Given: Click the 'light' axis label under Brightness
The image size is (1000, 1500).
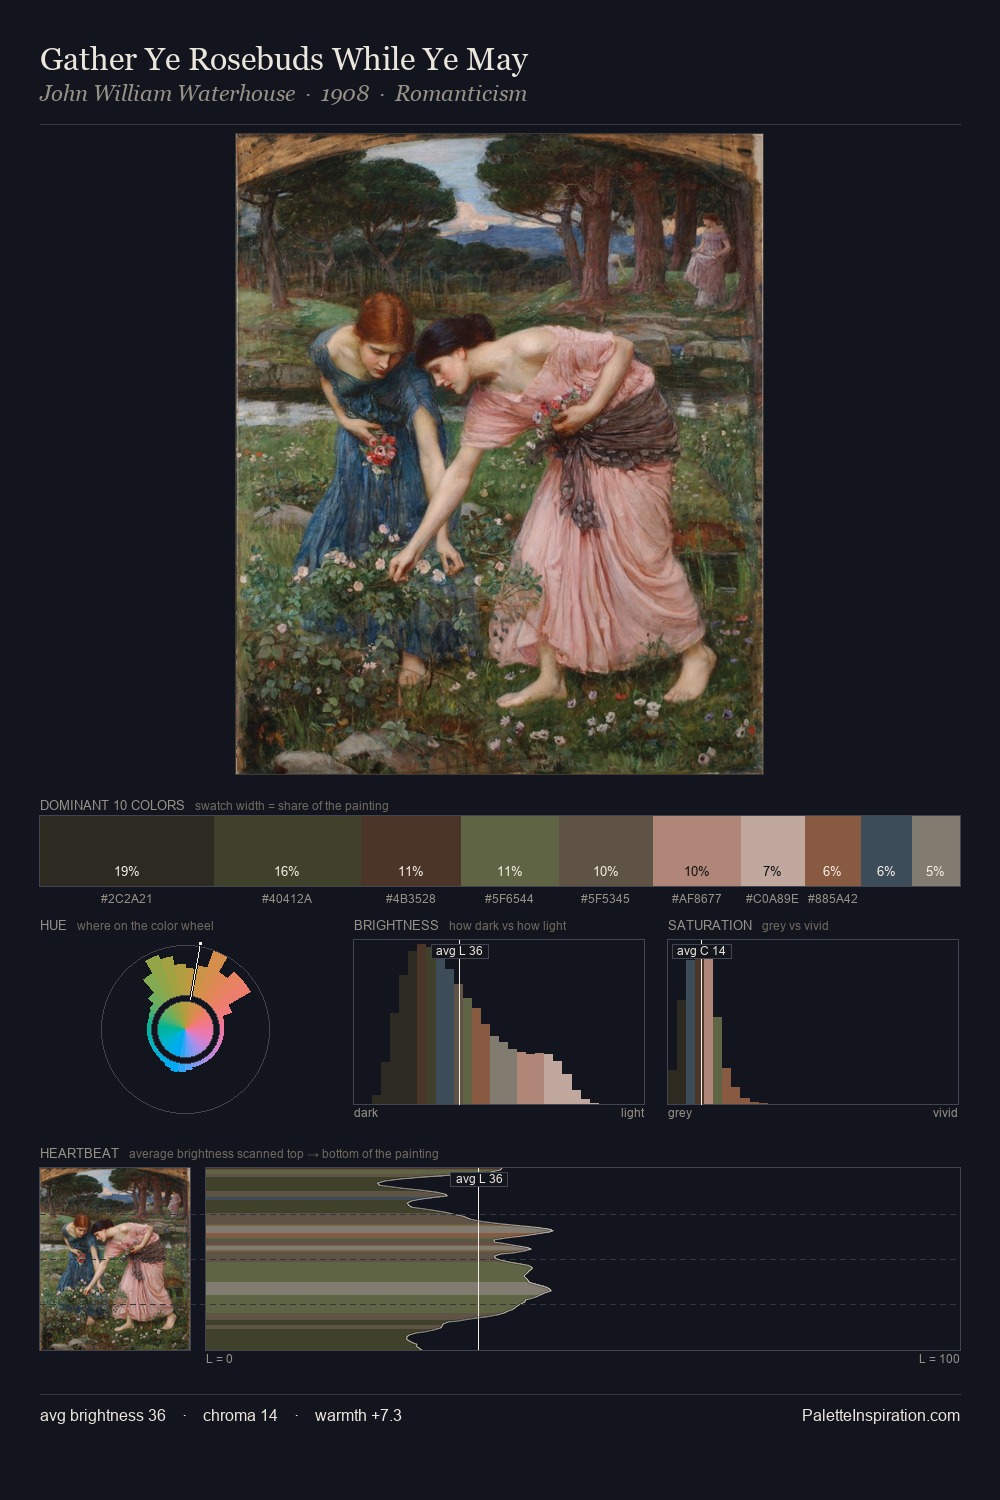Looking at the screenshot, I should pos(633,1113).
